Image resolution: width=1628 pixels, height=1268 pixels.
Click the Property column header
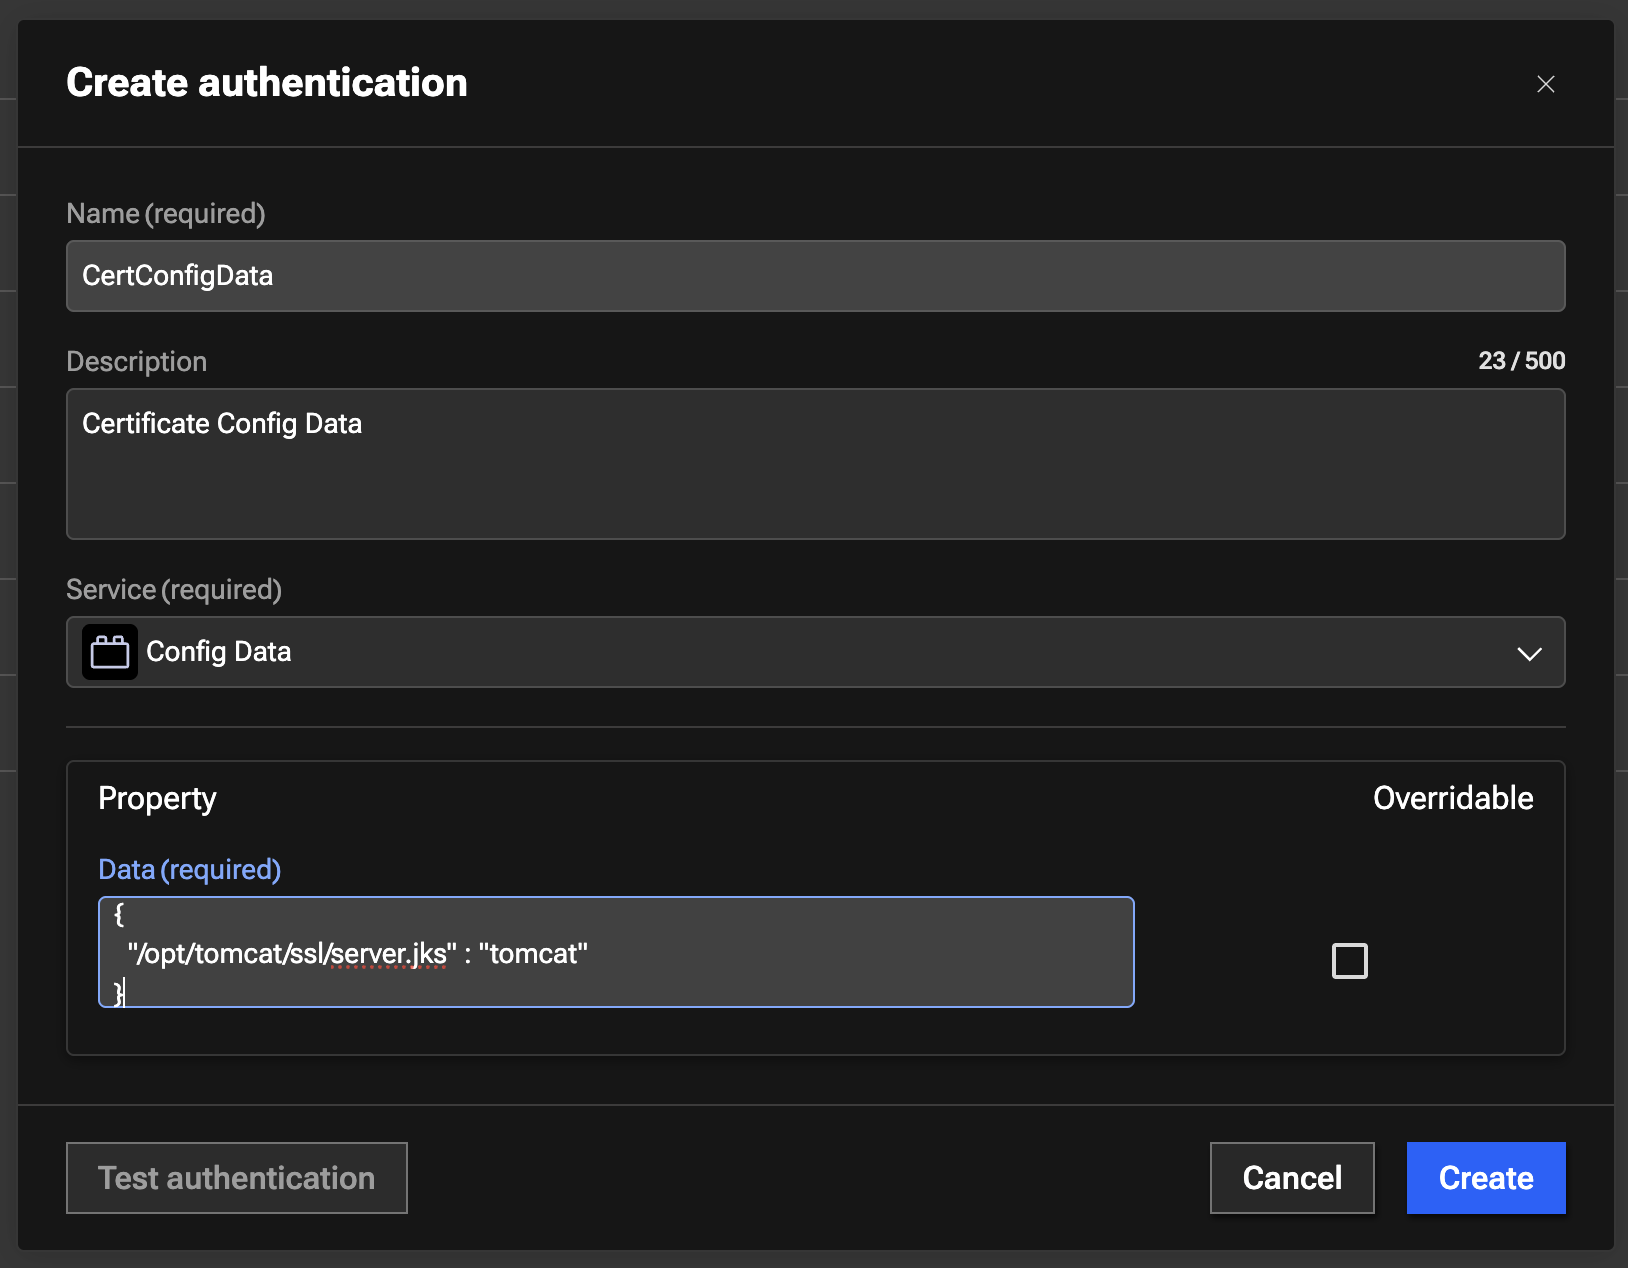(157, 798)
